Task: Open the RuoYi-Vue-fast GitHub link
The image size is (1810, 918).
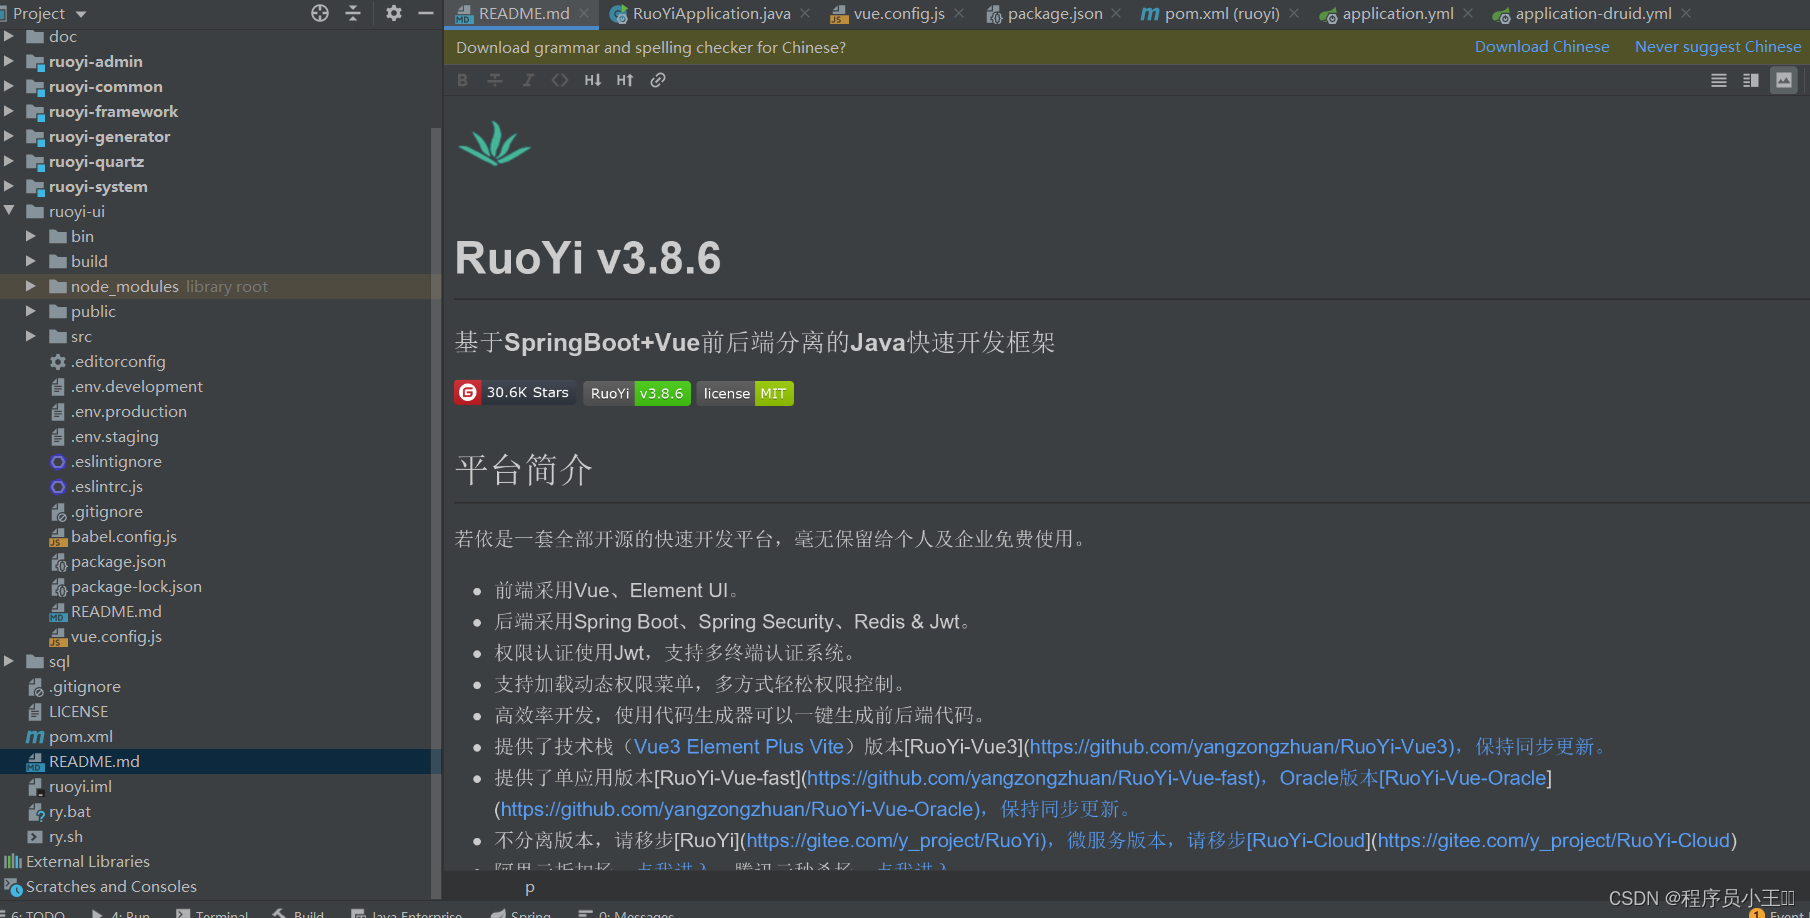Action: point(1031,778)
